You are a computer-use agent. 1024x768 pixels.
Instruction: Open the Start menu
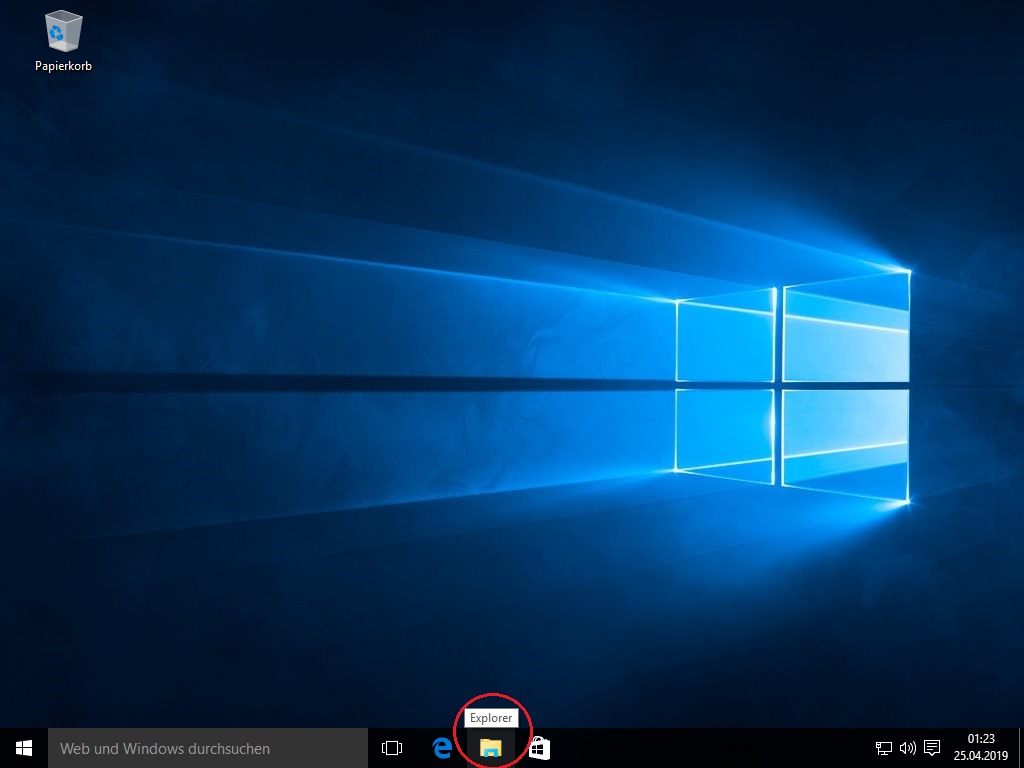point(22,747)
